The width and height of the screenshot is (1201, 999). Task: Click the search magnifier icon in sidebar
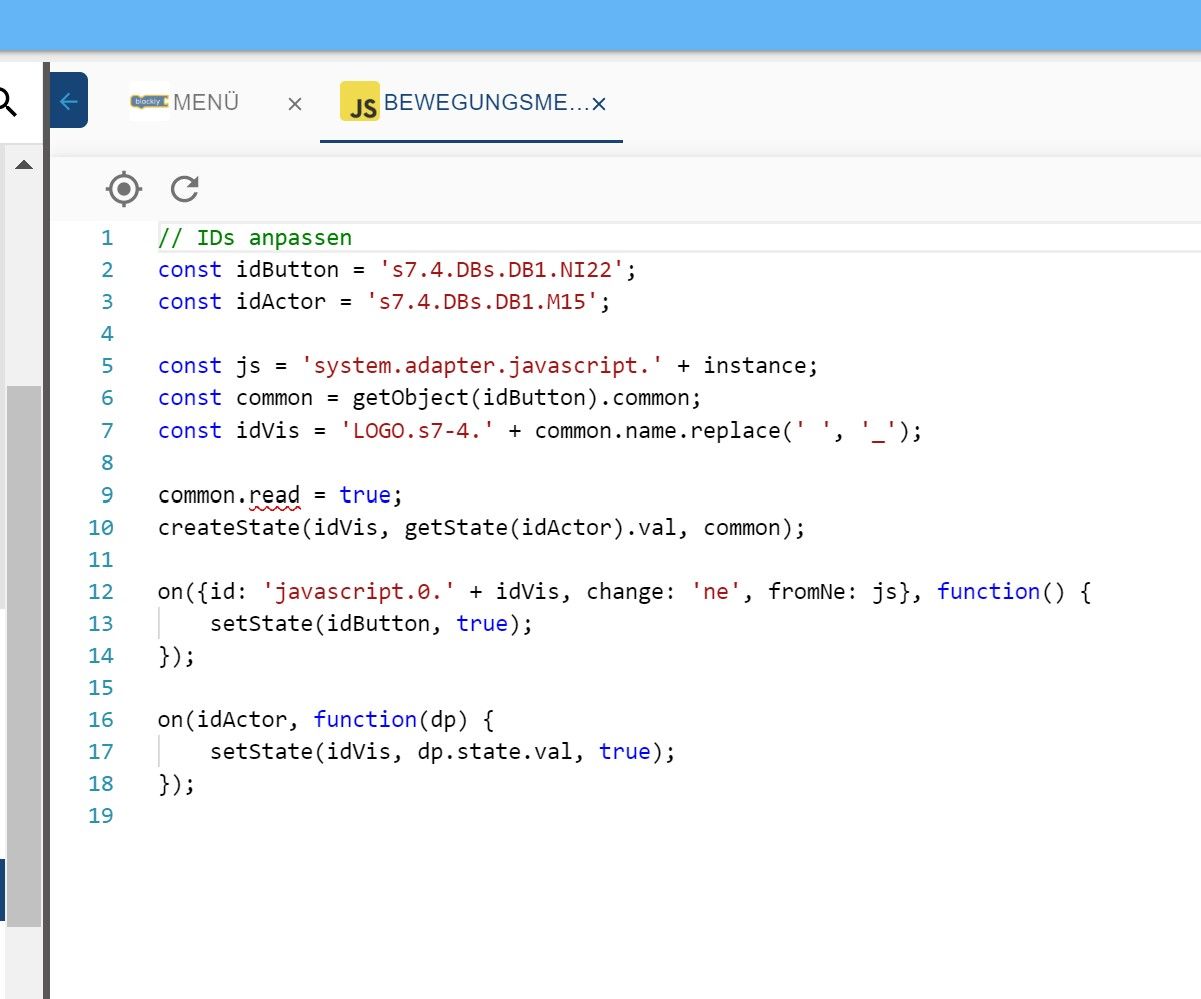pos(7,100)
